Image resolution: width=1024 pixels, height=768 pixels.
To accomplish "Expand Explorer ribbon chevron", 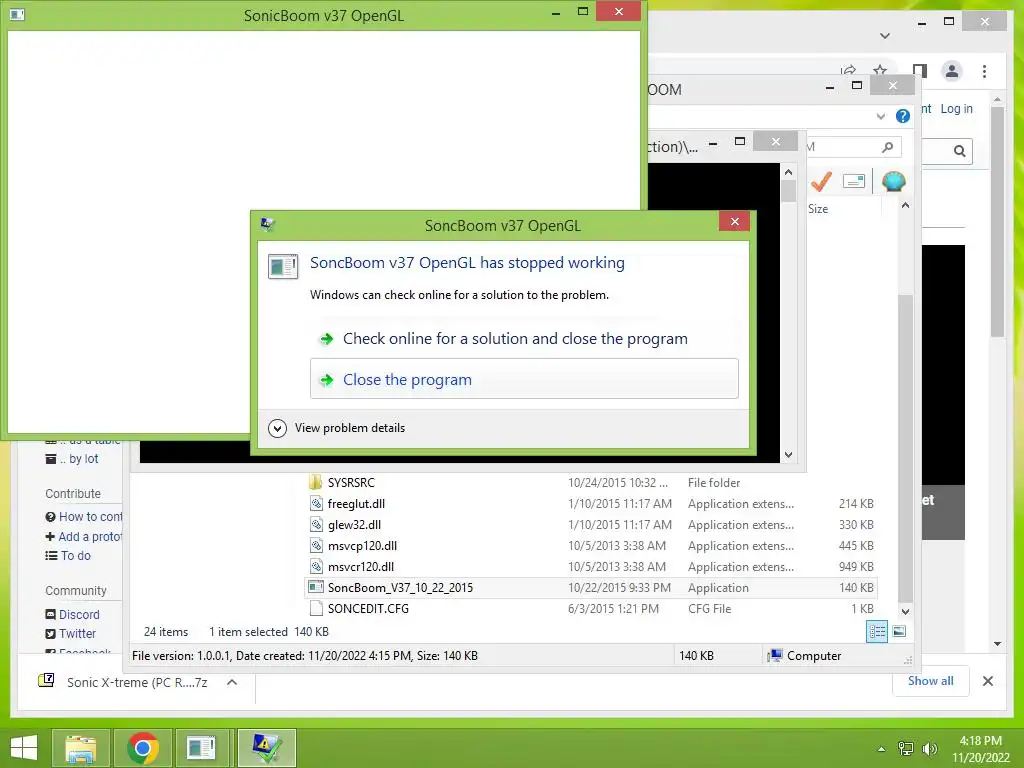I will point(880,116).
